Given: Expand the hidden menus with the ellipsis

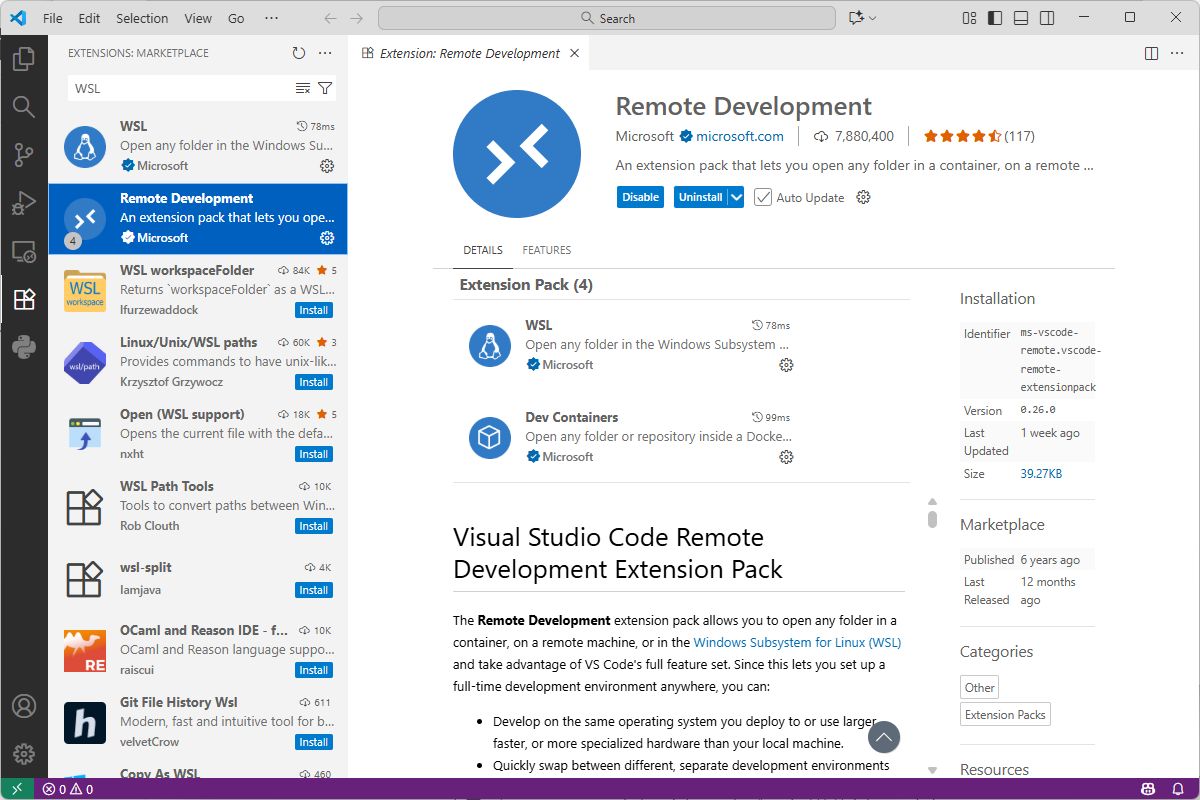Looking at the screenshot, I should [x=272, y=18].
